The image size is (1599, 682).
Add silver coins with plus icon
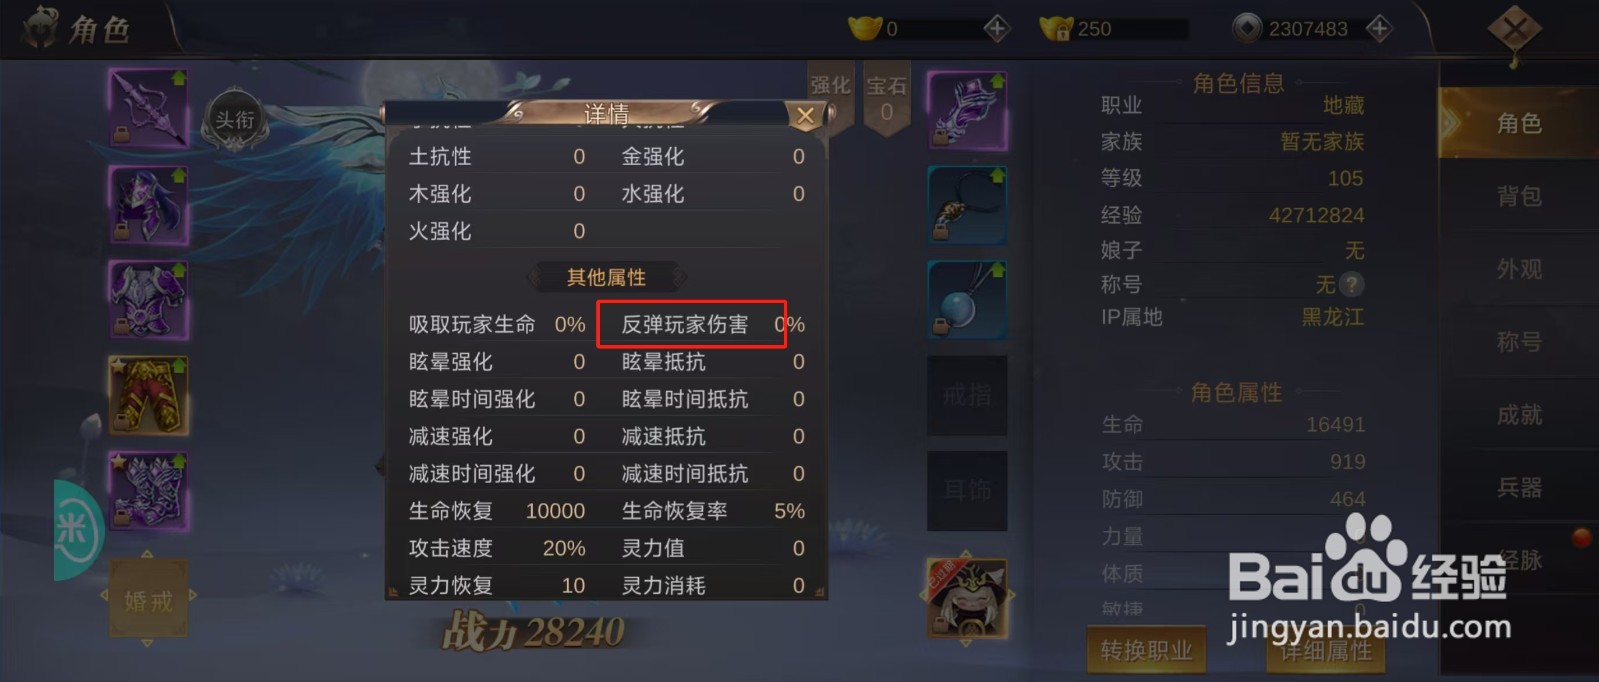click(1380, 29)
